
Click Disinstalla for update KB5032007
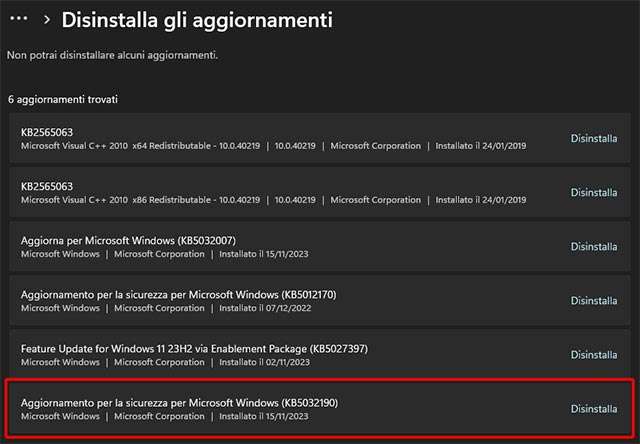[593, 246]
